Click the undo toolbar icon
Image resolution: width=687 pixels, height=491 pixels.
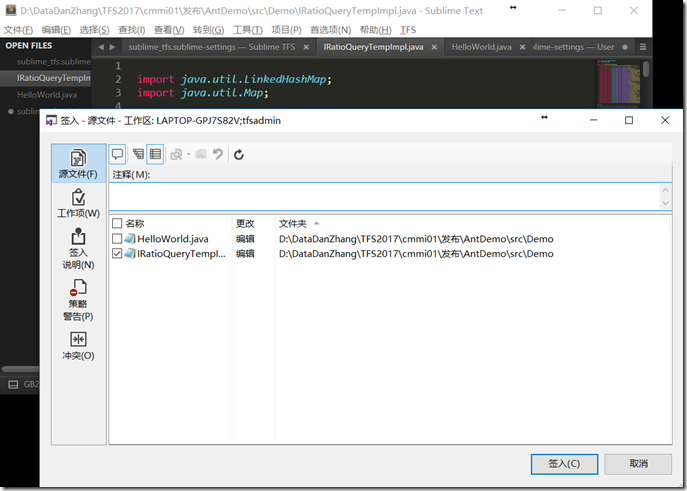(218, 154)
